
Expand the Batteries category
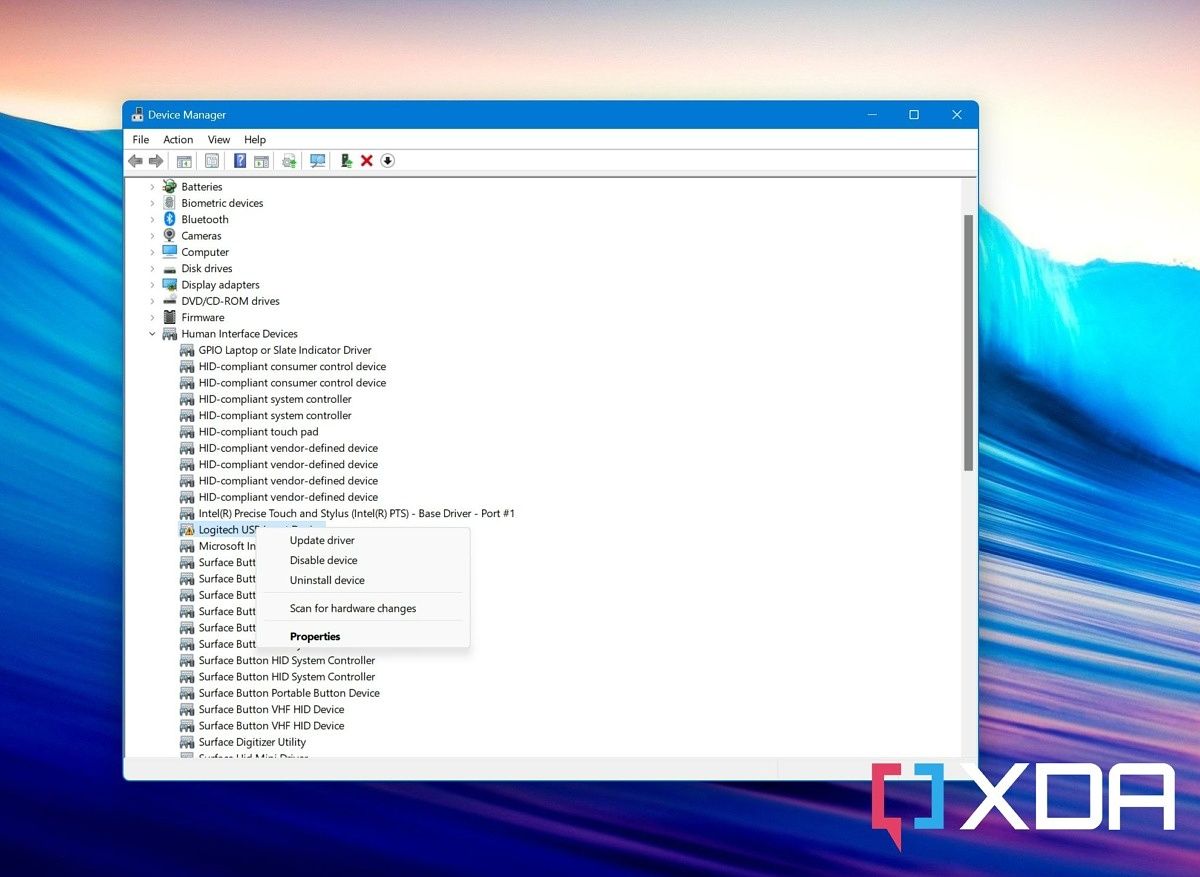153,187
